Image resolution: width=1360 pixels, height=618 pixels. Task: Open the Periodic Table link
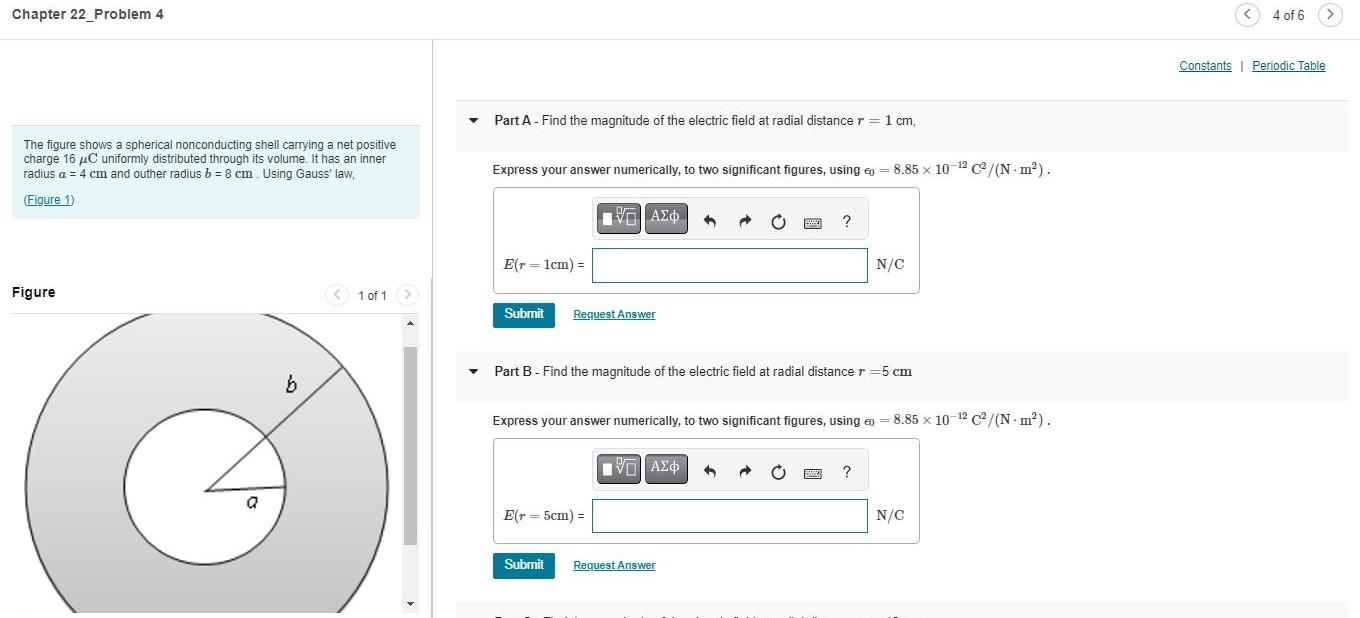pos(1288,66)
